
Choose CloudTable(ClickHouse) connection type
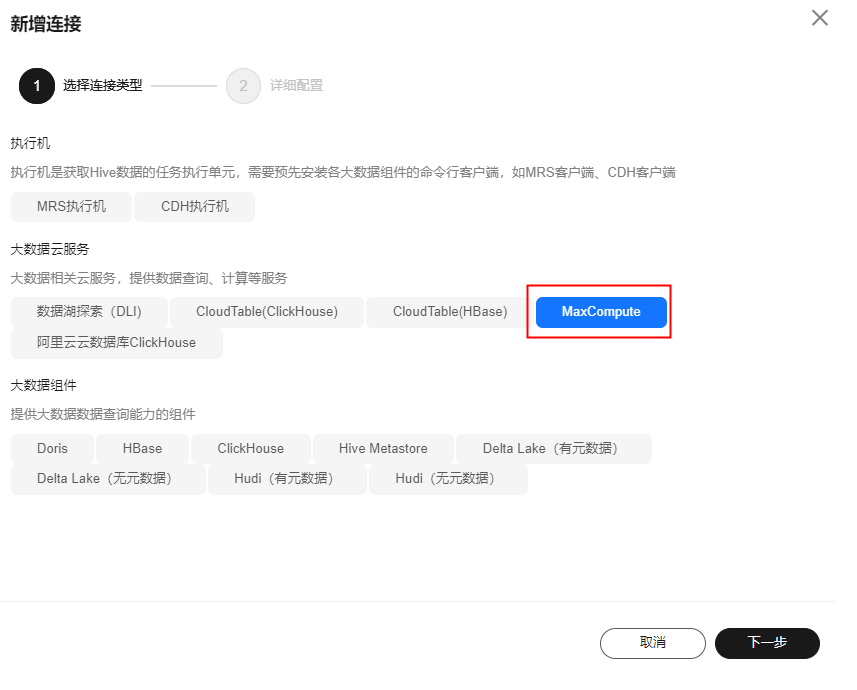[x=267, y=312]
